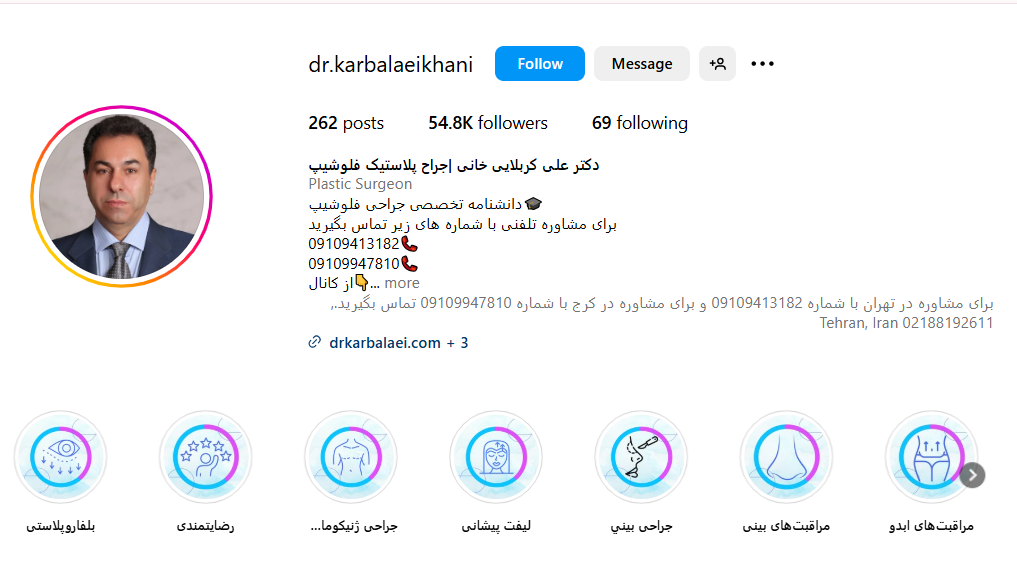Click the 262 posts count
This screenshot has height=585, width=1017.
[346, 123]
